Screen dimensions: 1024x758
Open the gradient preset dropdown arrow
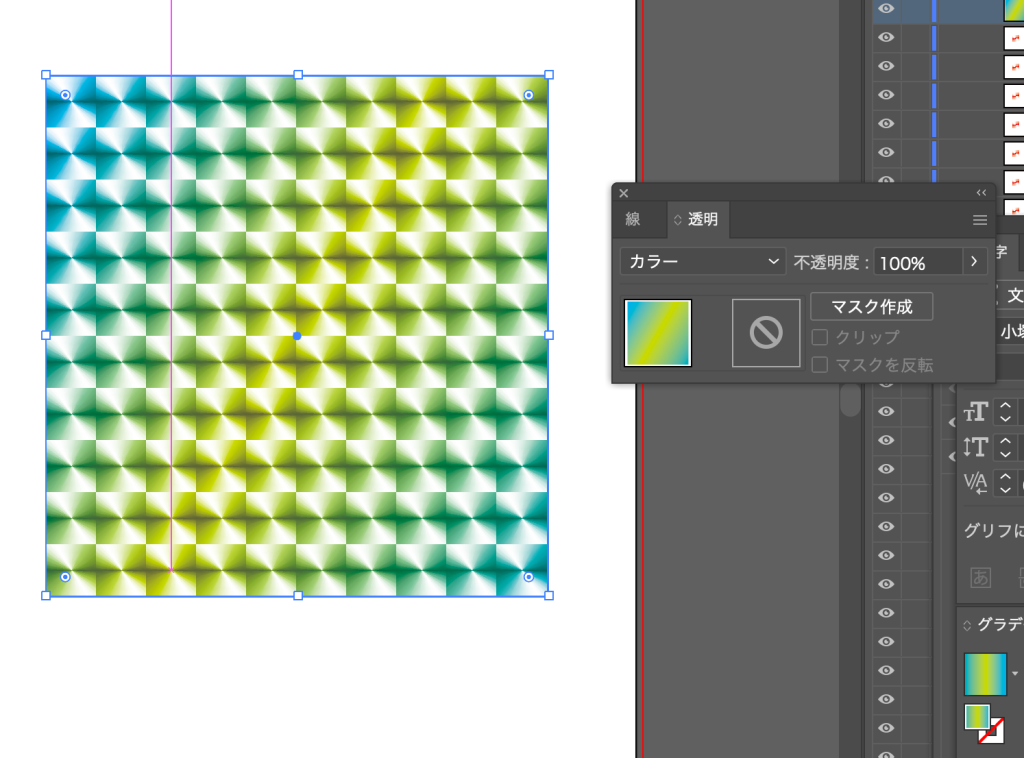[x=1016, y=674]
